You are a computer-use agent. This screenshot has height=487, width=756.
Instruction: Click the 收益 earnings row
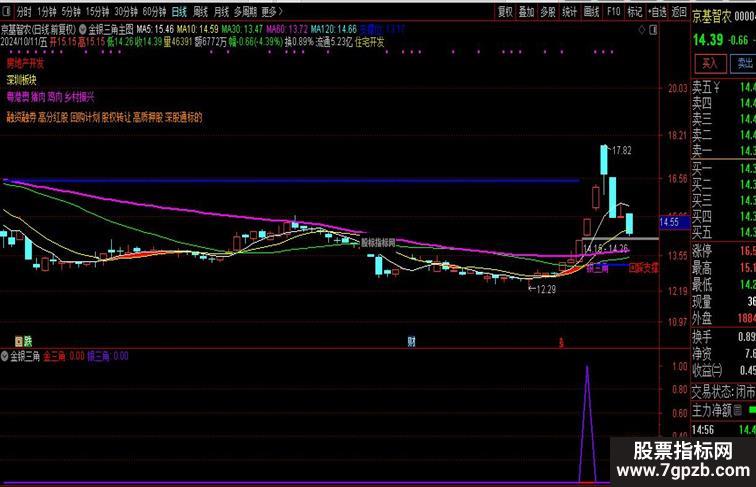point(724,370)
